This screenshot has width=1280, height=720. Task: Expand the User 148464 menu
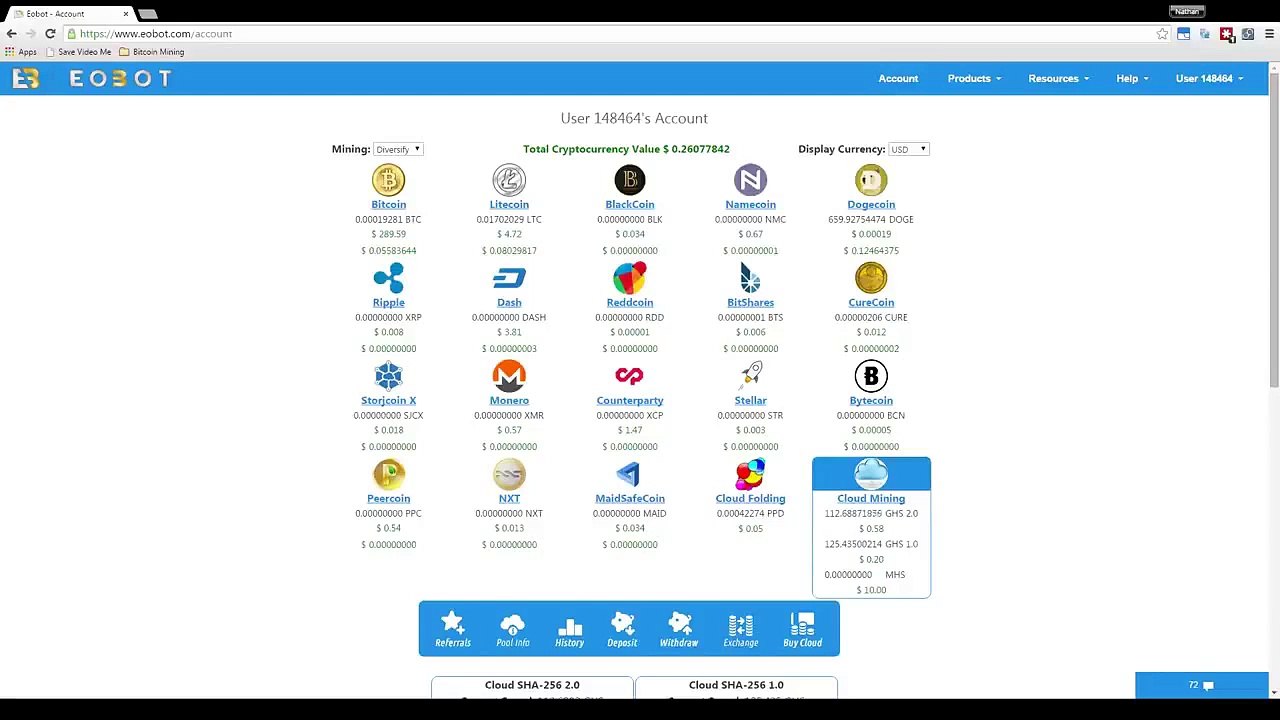[x=1209, y=78]
